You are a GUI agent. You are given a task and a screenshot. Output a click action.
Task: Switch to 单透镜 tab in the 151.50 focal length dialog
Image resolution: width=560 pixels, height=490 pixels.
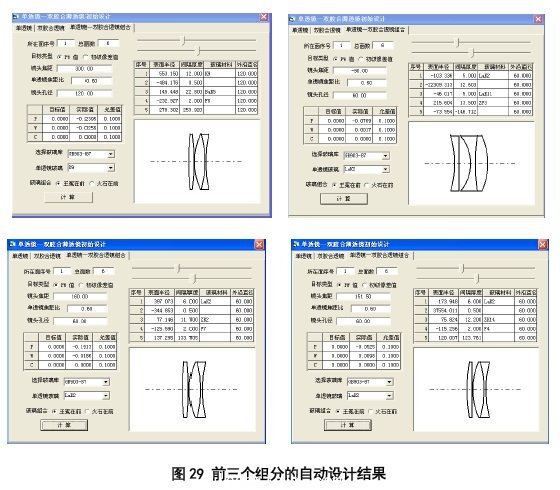coord(304,256)
